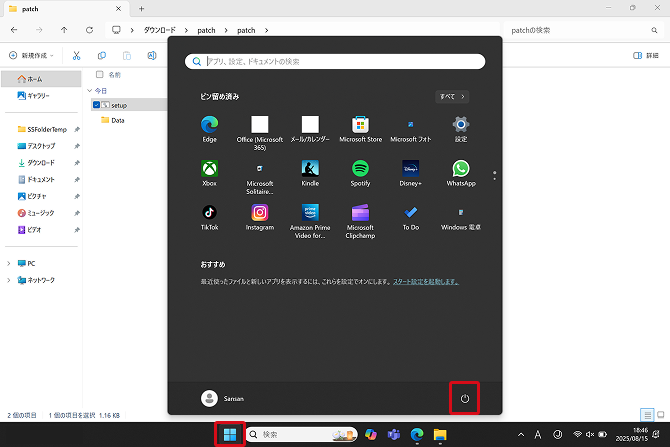Open Microsoft Photos pinned app
This screenshot has width=670, height=447.
411,129
